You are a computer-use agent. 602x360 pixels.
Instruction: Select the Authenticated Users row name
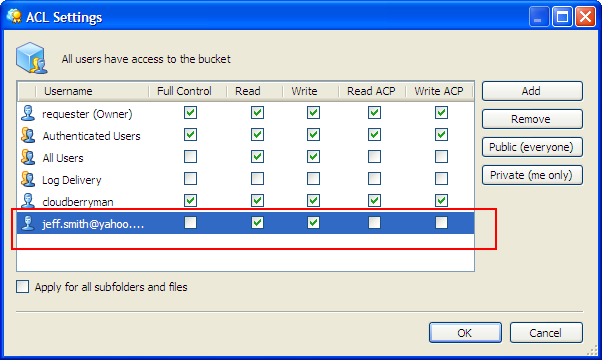(91, 136)
